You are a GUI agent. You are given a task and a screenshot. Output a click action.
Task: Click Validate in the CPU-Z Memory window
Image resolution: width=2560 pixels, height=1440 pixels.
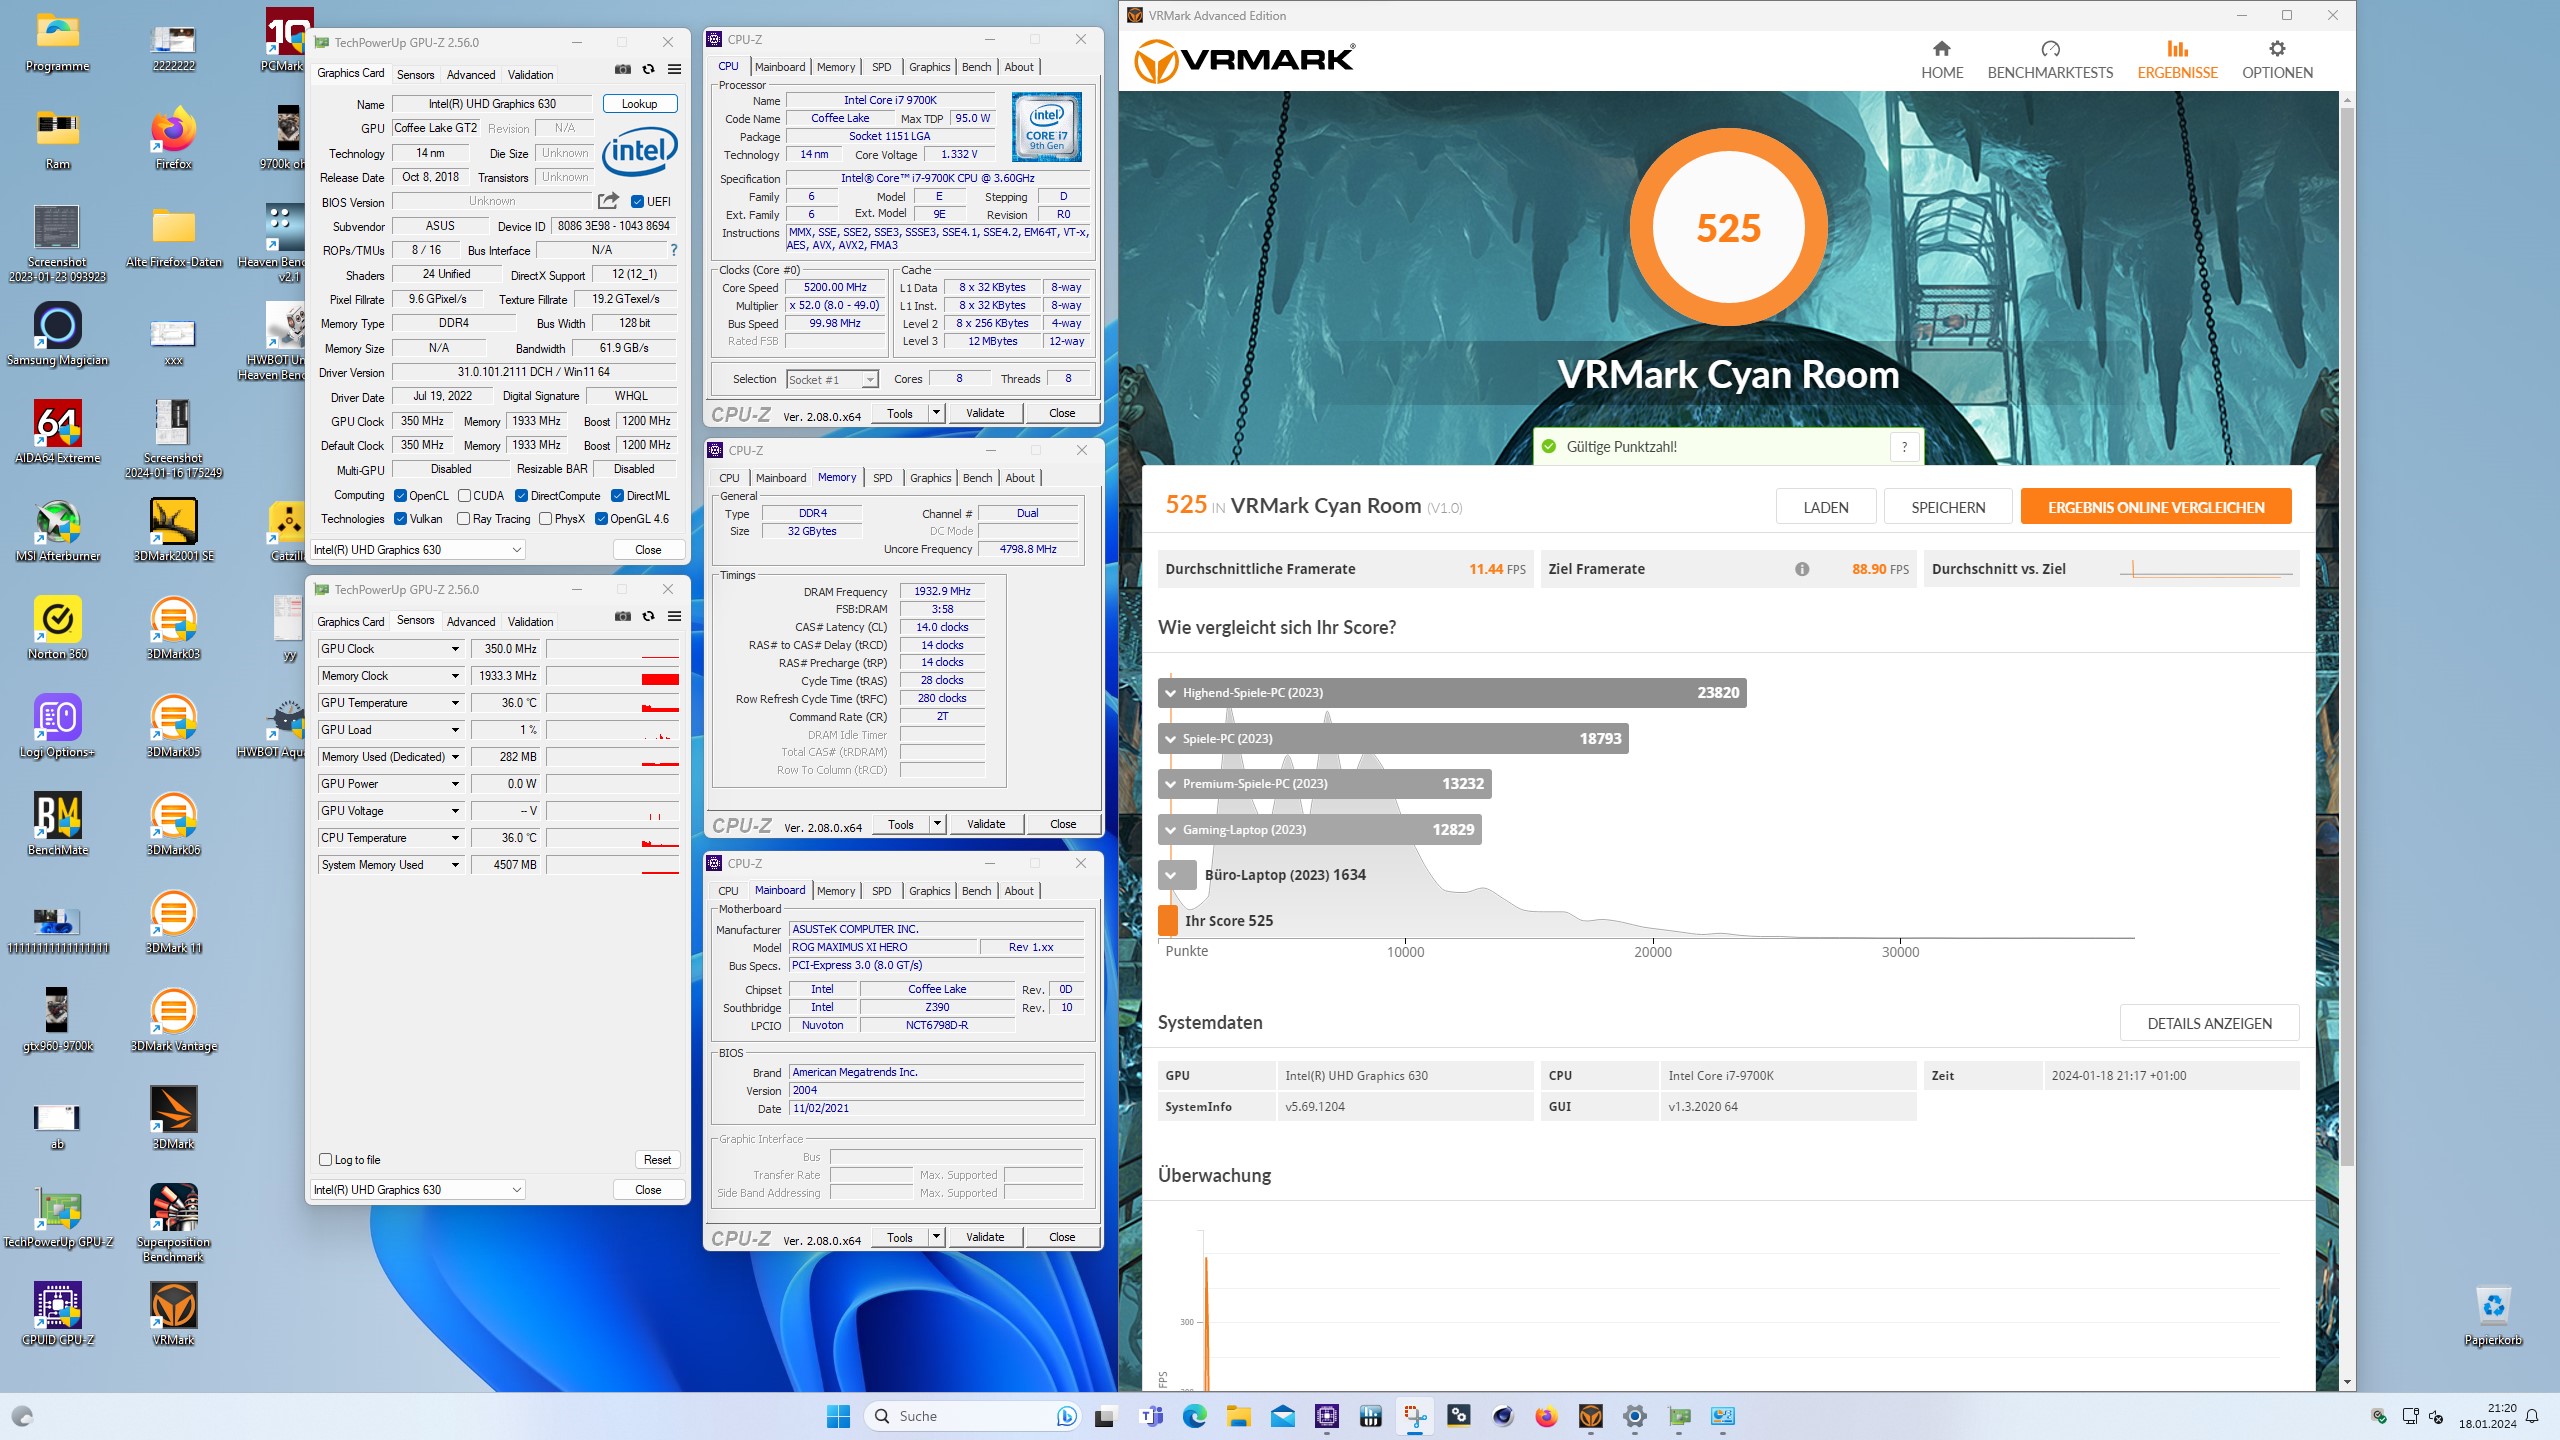(x=986, y=824)
